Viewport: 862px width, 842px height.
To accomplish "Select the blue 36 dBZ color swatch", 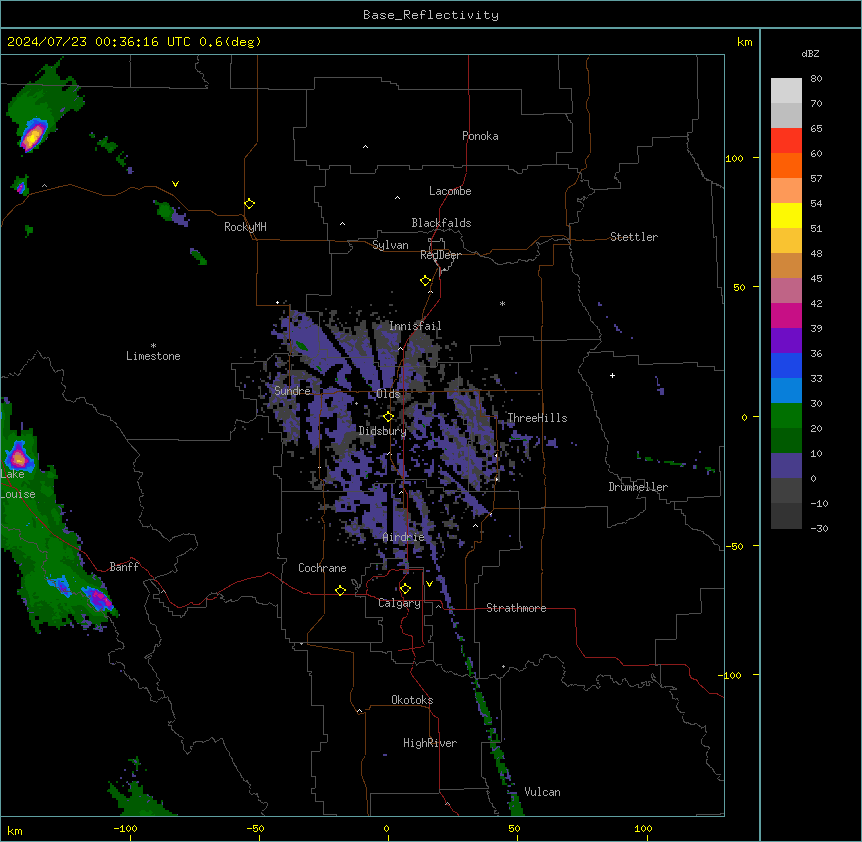I will (786, 365).
